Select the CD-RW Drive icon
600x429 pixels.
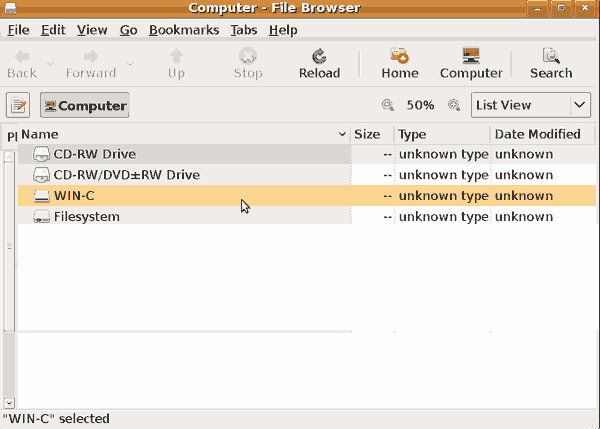(41, 154)
